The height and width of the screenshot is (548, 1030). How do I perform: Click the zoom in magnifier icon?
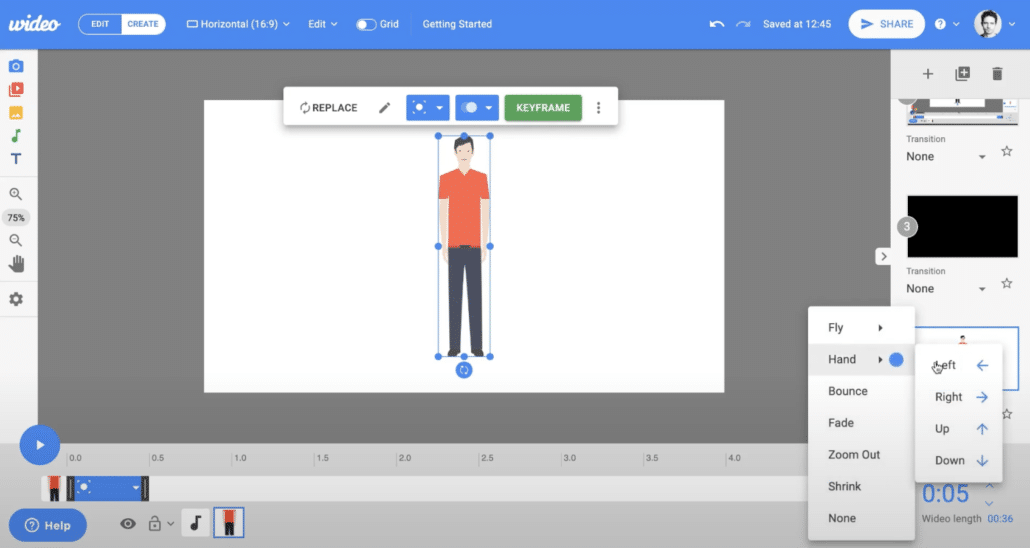16,194
